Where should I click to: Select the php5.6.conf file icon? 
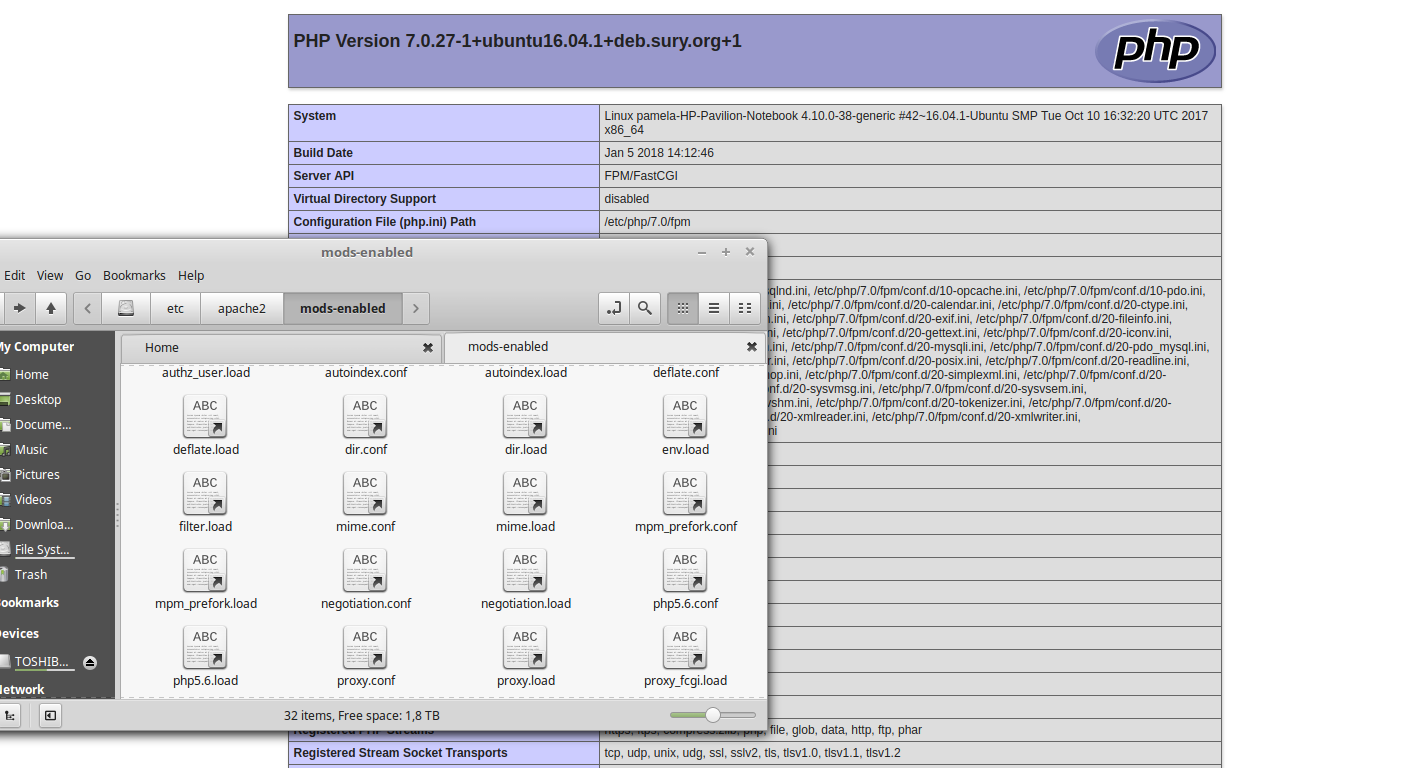[x=685, y=570]
